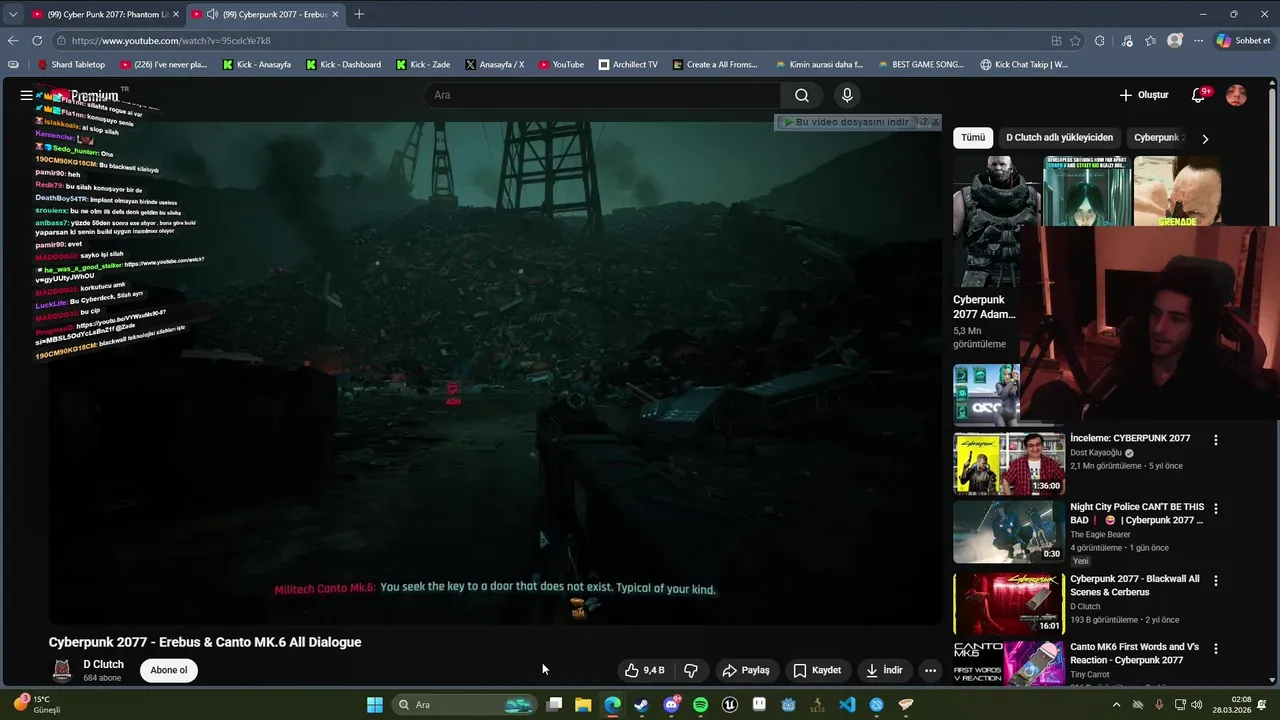Open BEST GAME SONG bookmark

tap(920, 64)
